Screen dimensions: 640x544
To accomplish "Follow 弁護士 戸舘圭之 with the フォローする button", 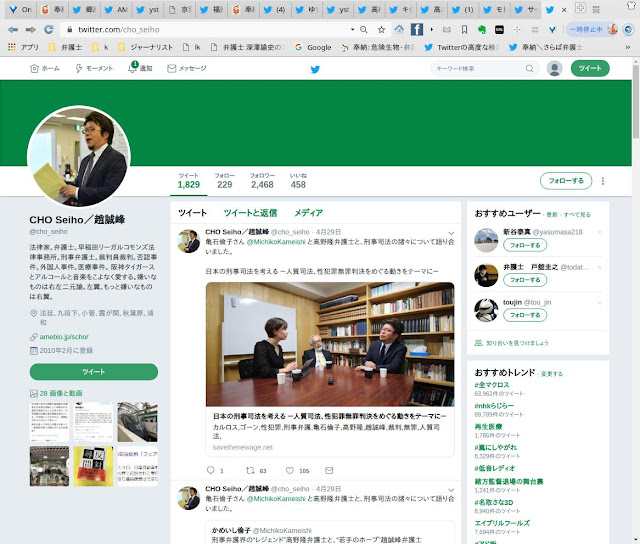I will tap(525, 280).
